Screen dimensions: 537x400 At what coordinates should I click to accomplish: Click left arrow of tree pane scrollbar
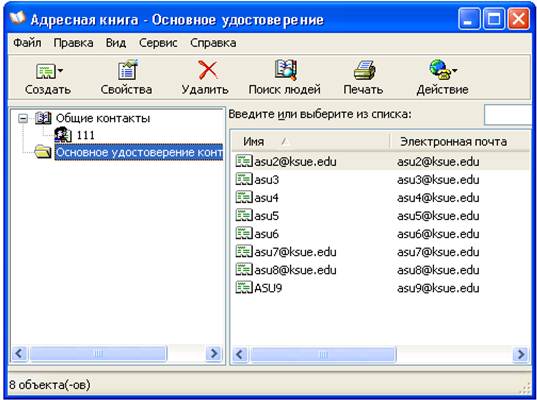coord(20,353)
